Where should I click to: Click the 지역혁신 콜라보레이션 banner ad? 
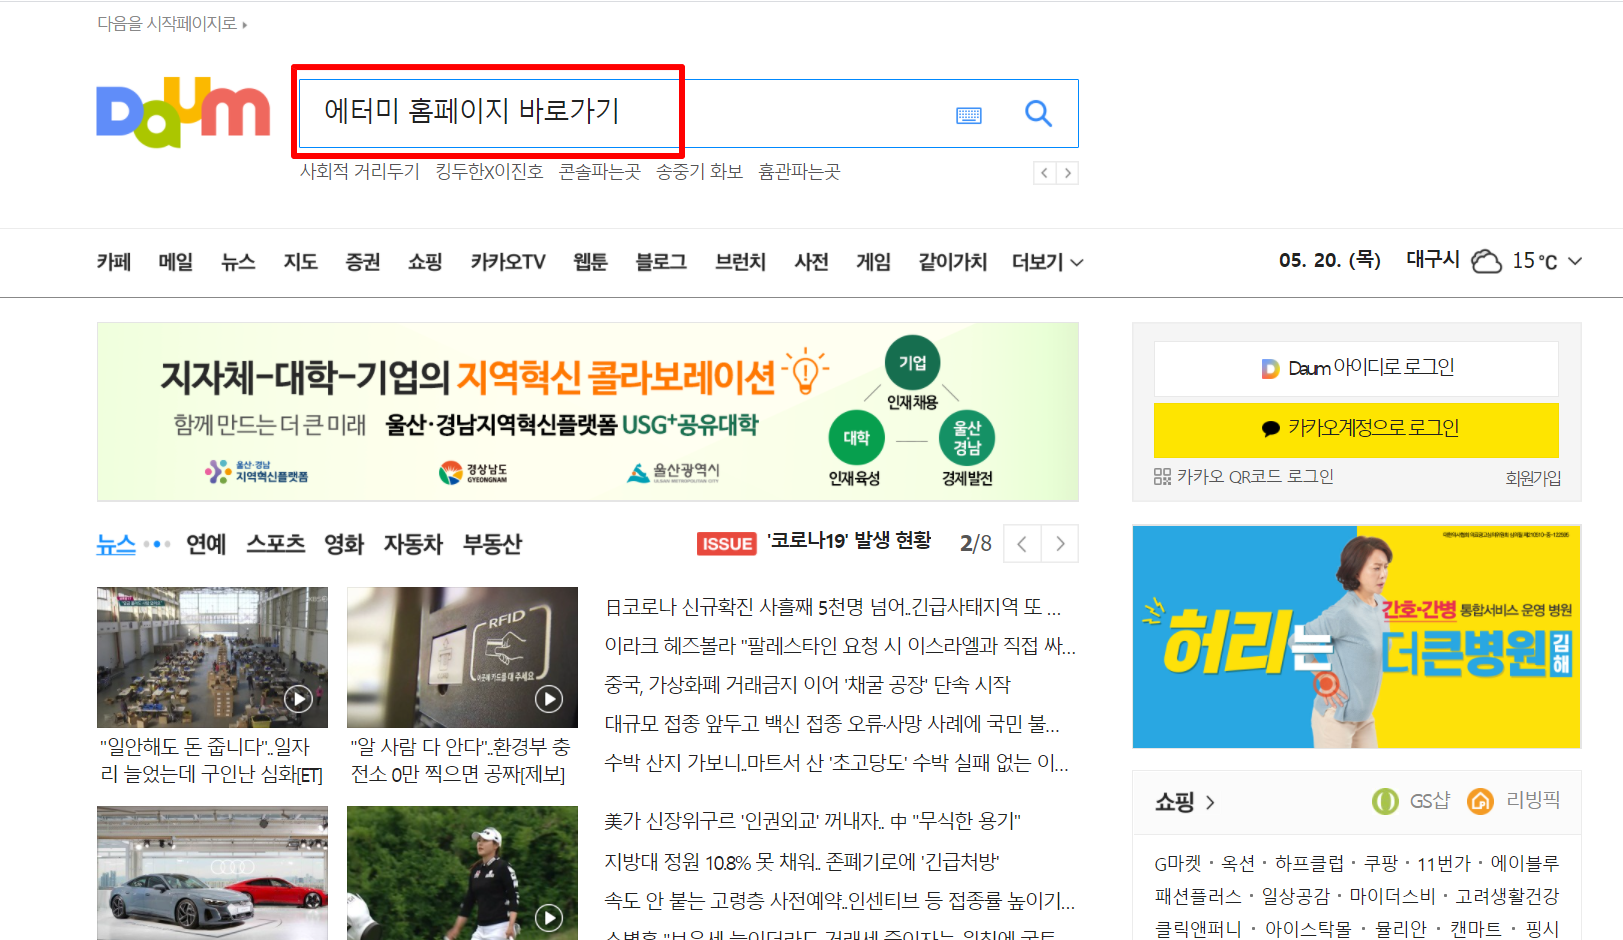coord(588,412)
